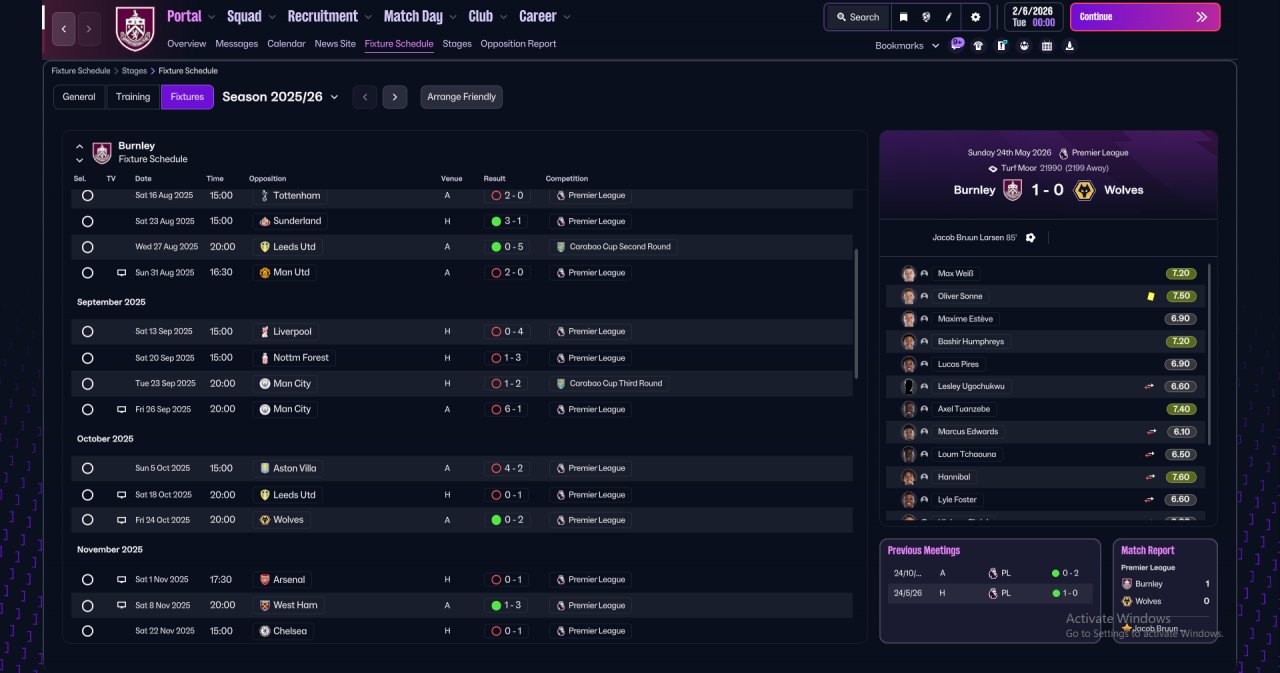Click the fixtures list vertical scrollbar
This screenshot has width=1280, height=673.
pos(856,313)
